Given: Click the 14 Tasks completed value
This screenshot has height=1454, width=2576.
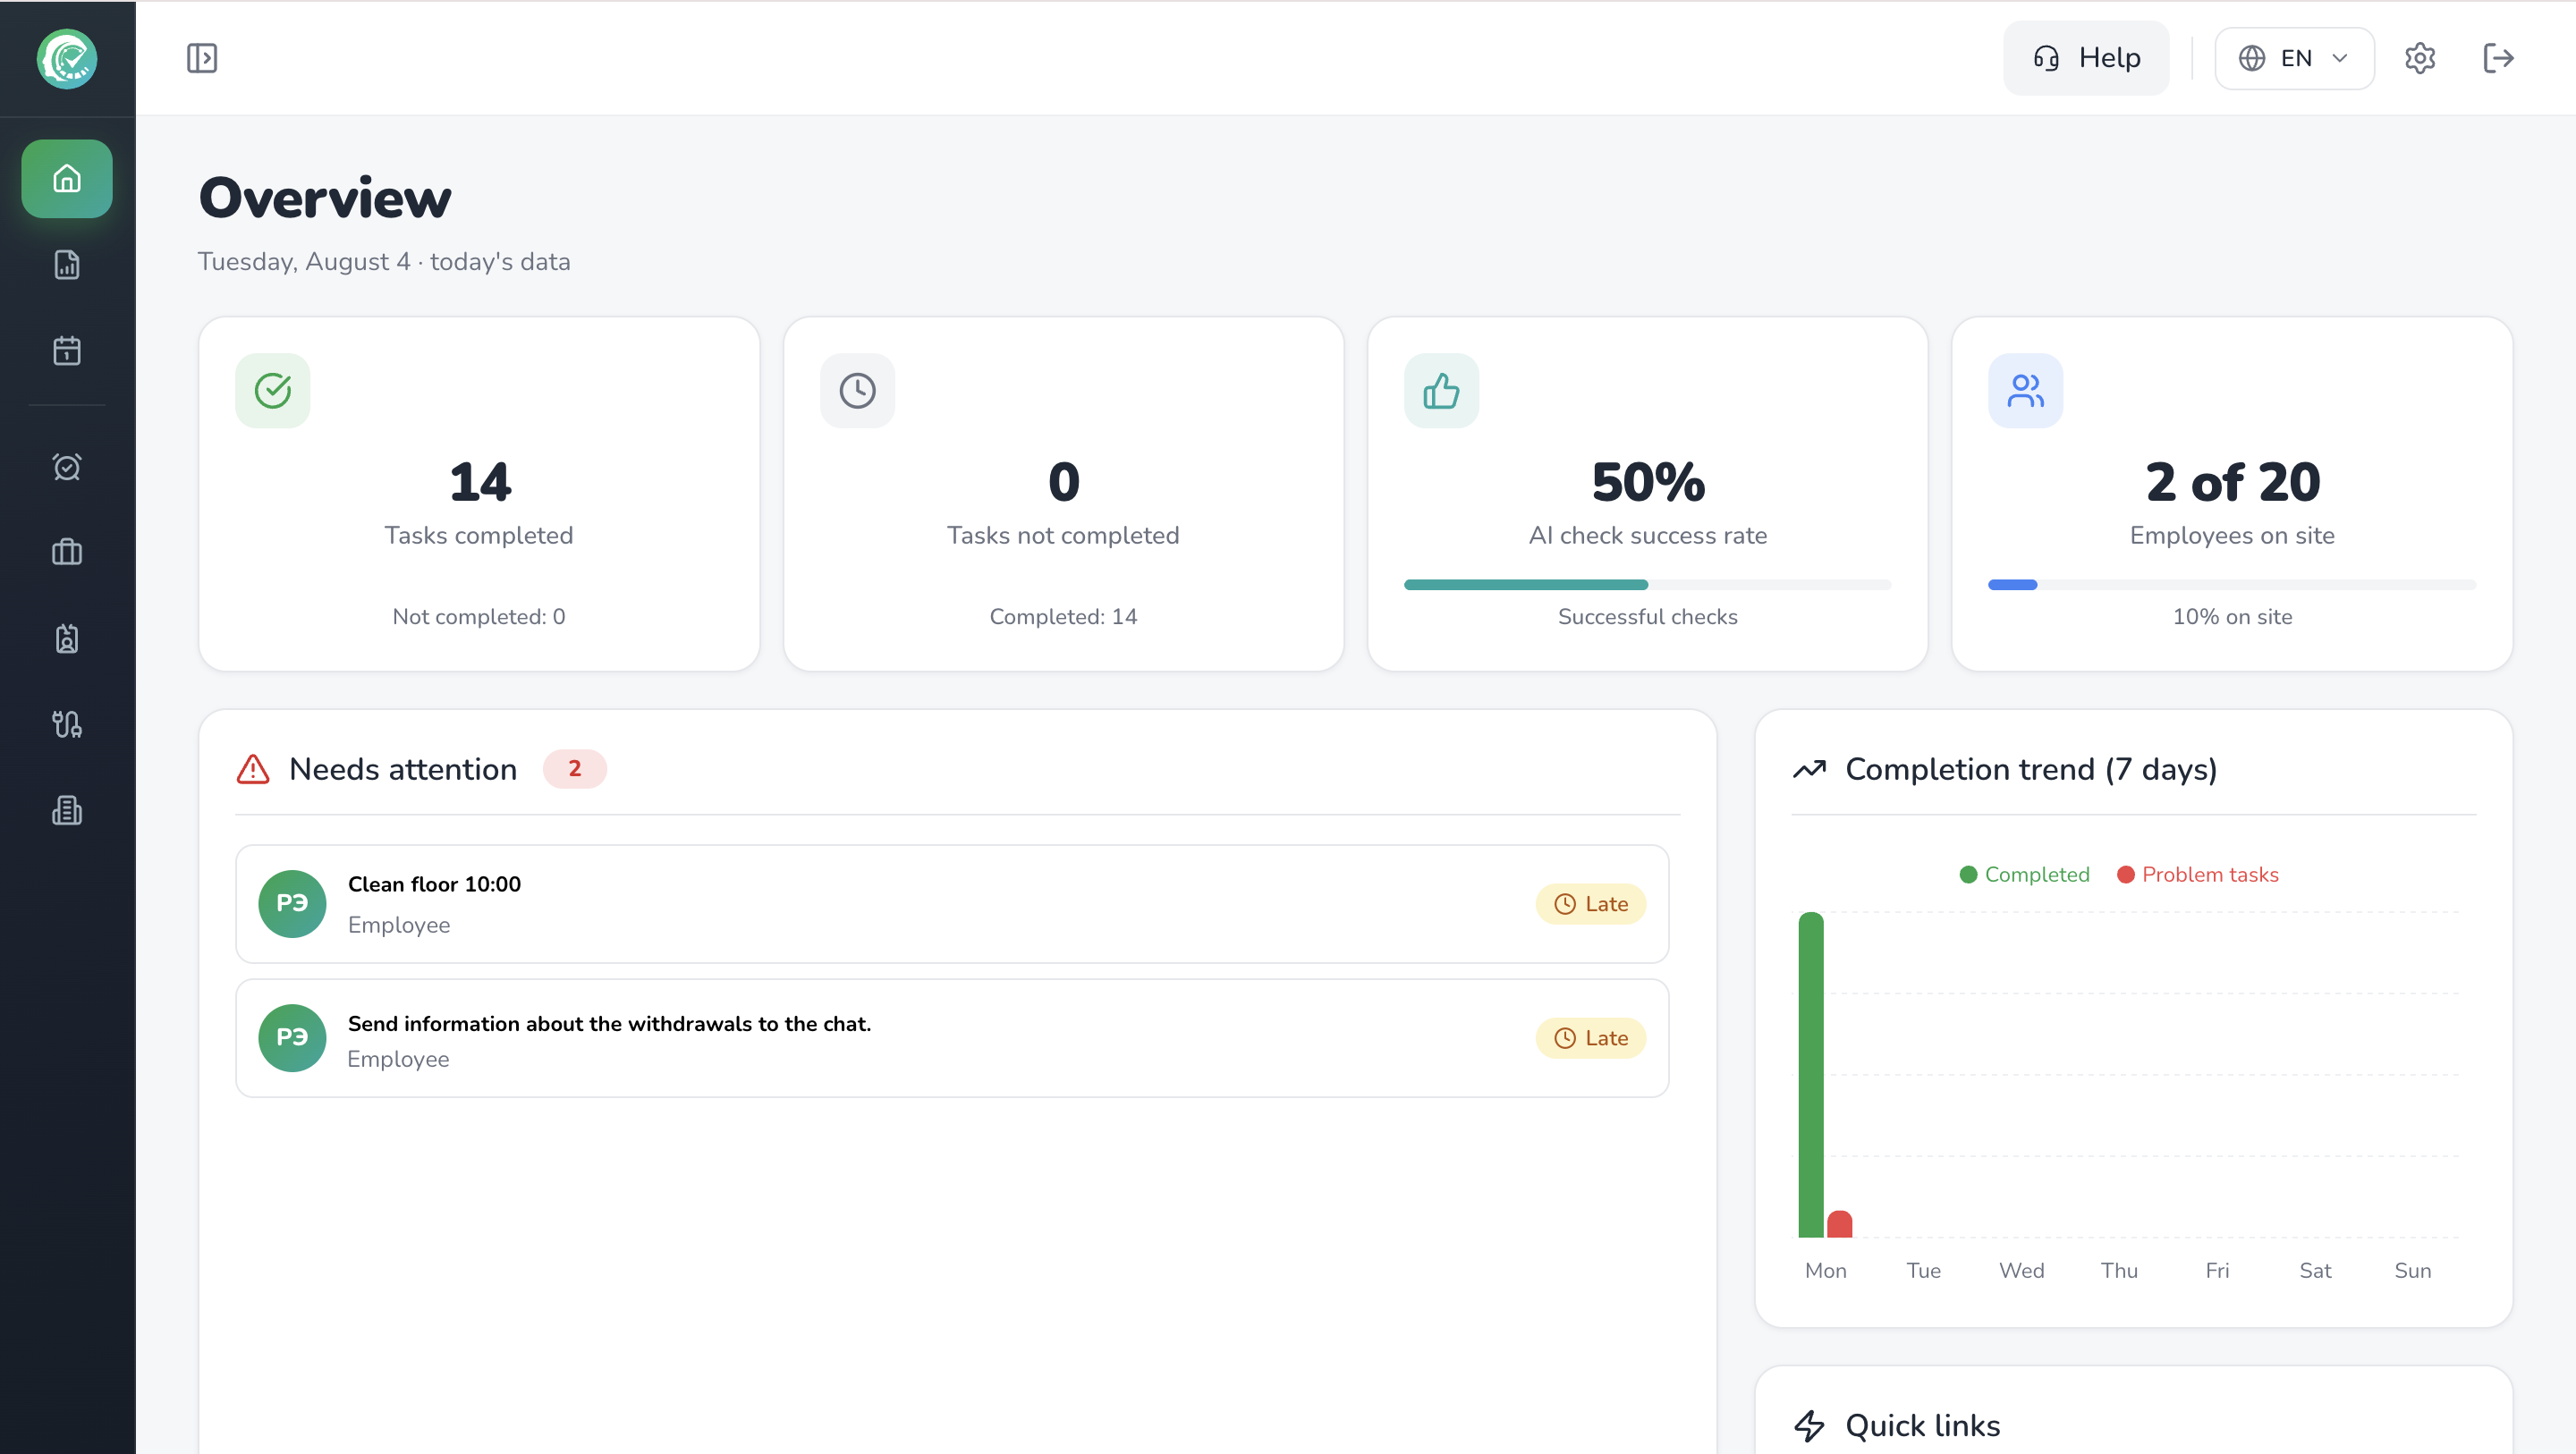Looking at the screenshot, I should (480, 482).
